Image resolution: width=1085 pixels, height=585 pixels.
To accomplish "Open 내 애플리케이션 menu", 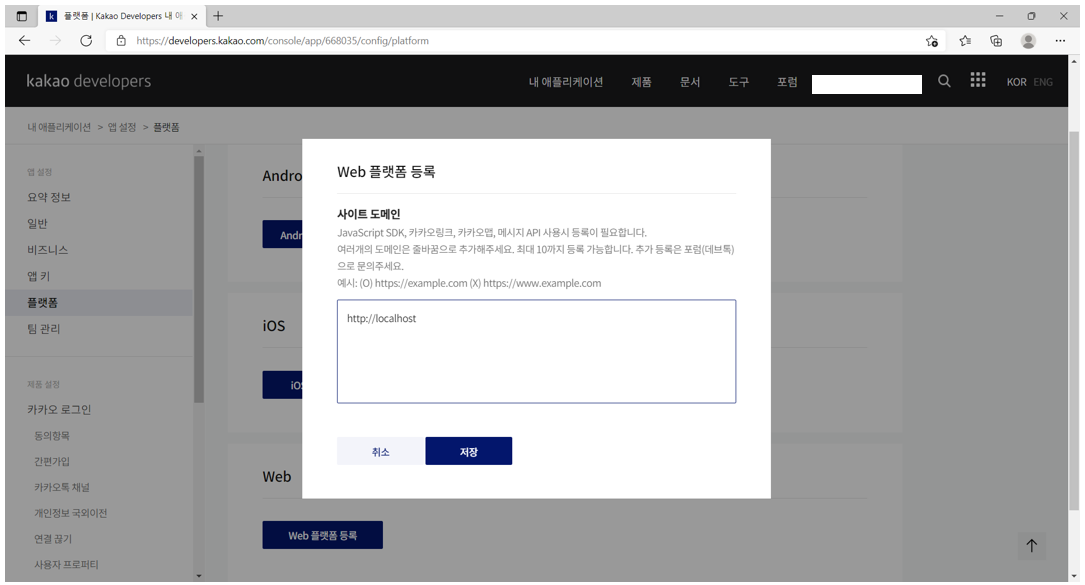I will pos(566,82).
